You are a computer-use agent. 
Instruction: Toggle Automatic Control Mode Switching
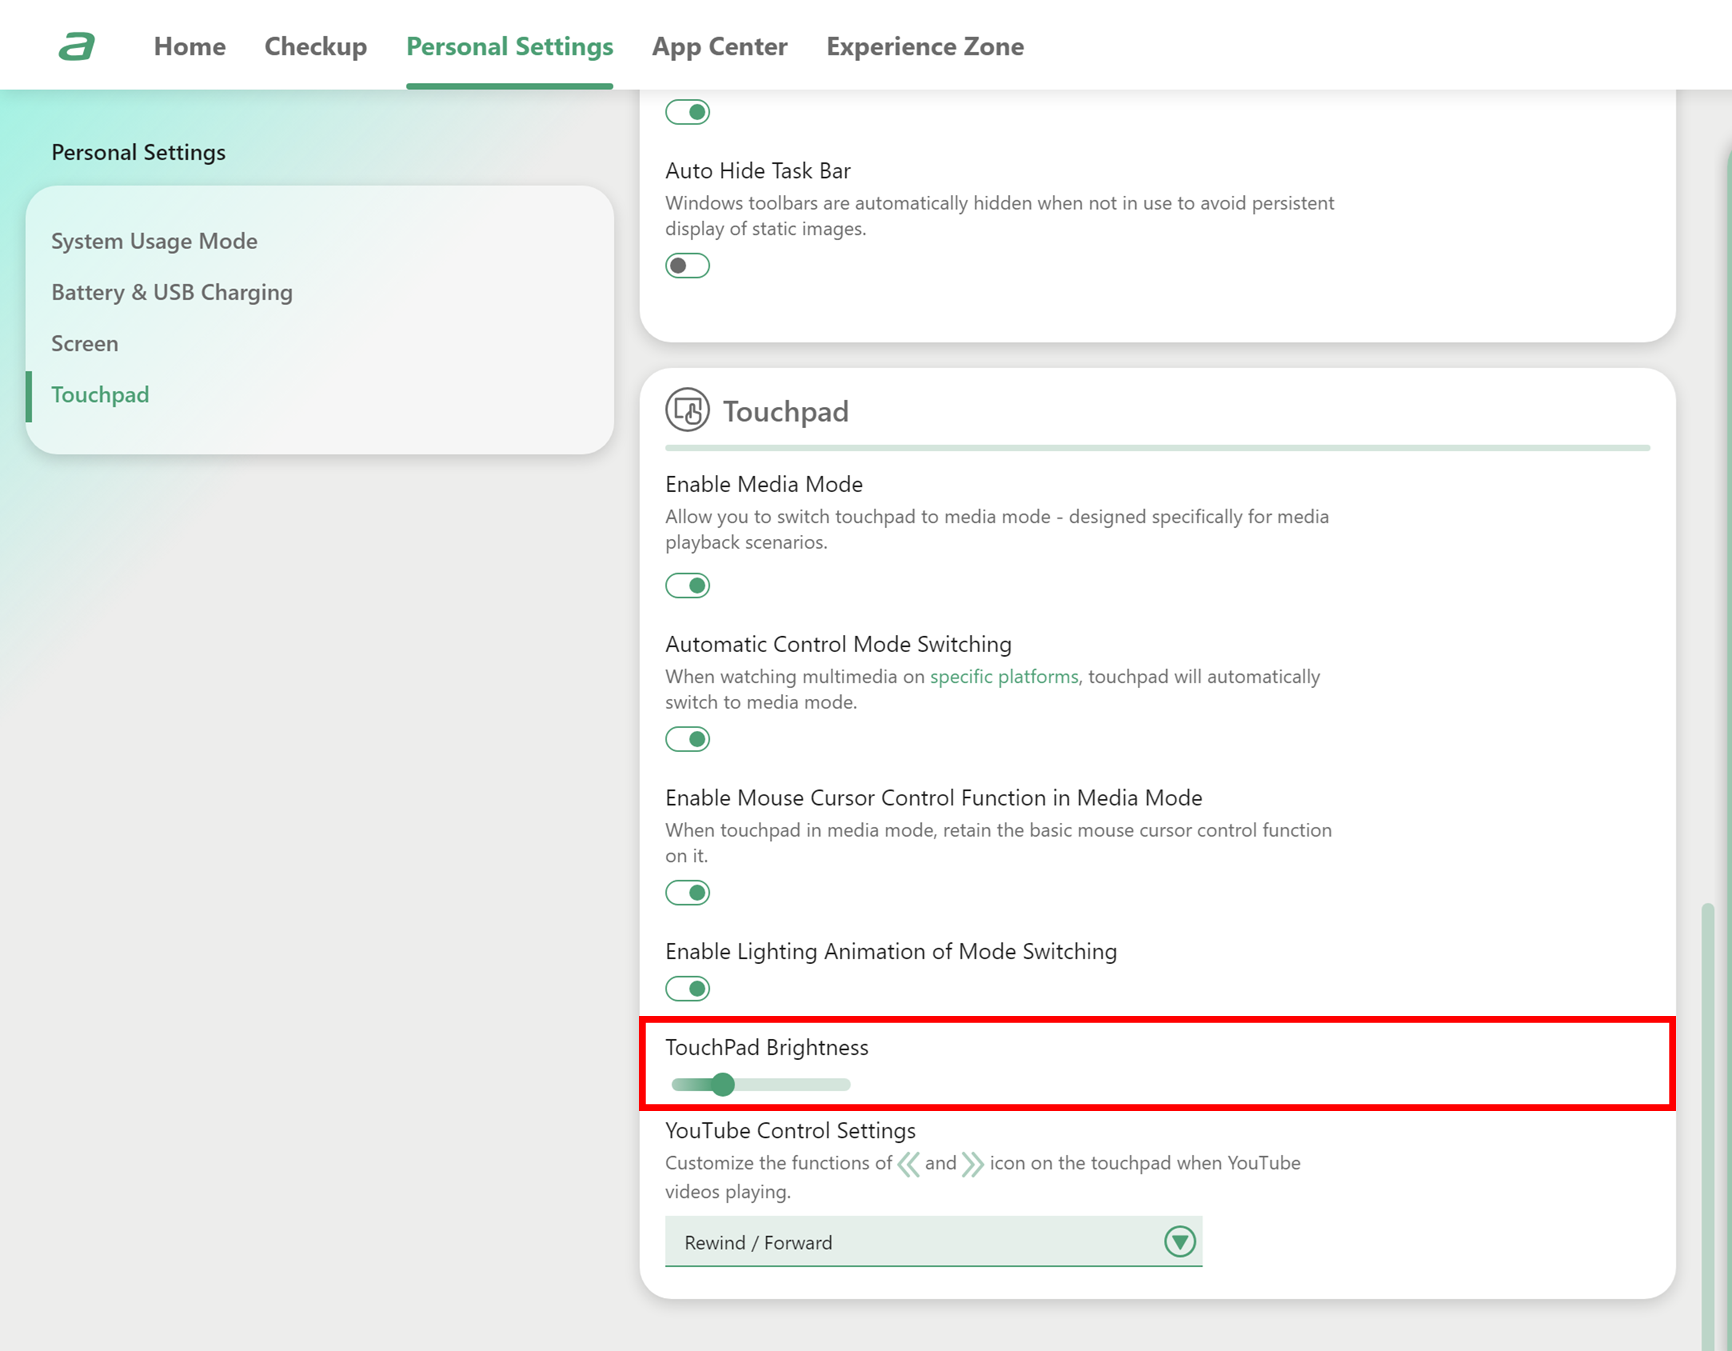[688, 739]
